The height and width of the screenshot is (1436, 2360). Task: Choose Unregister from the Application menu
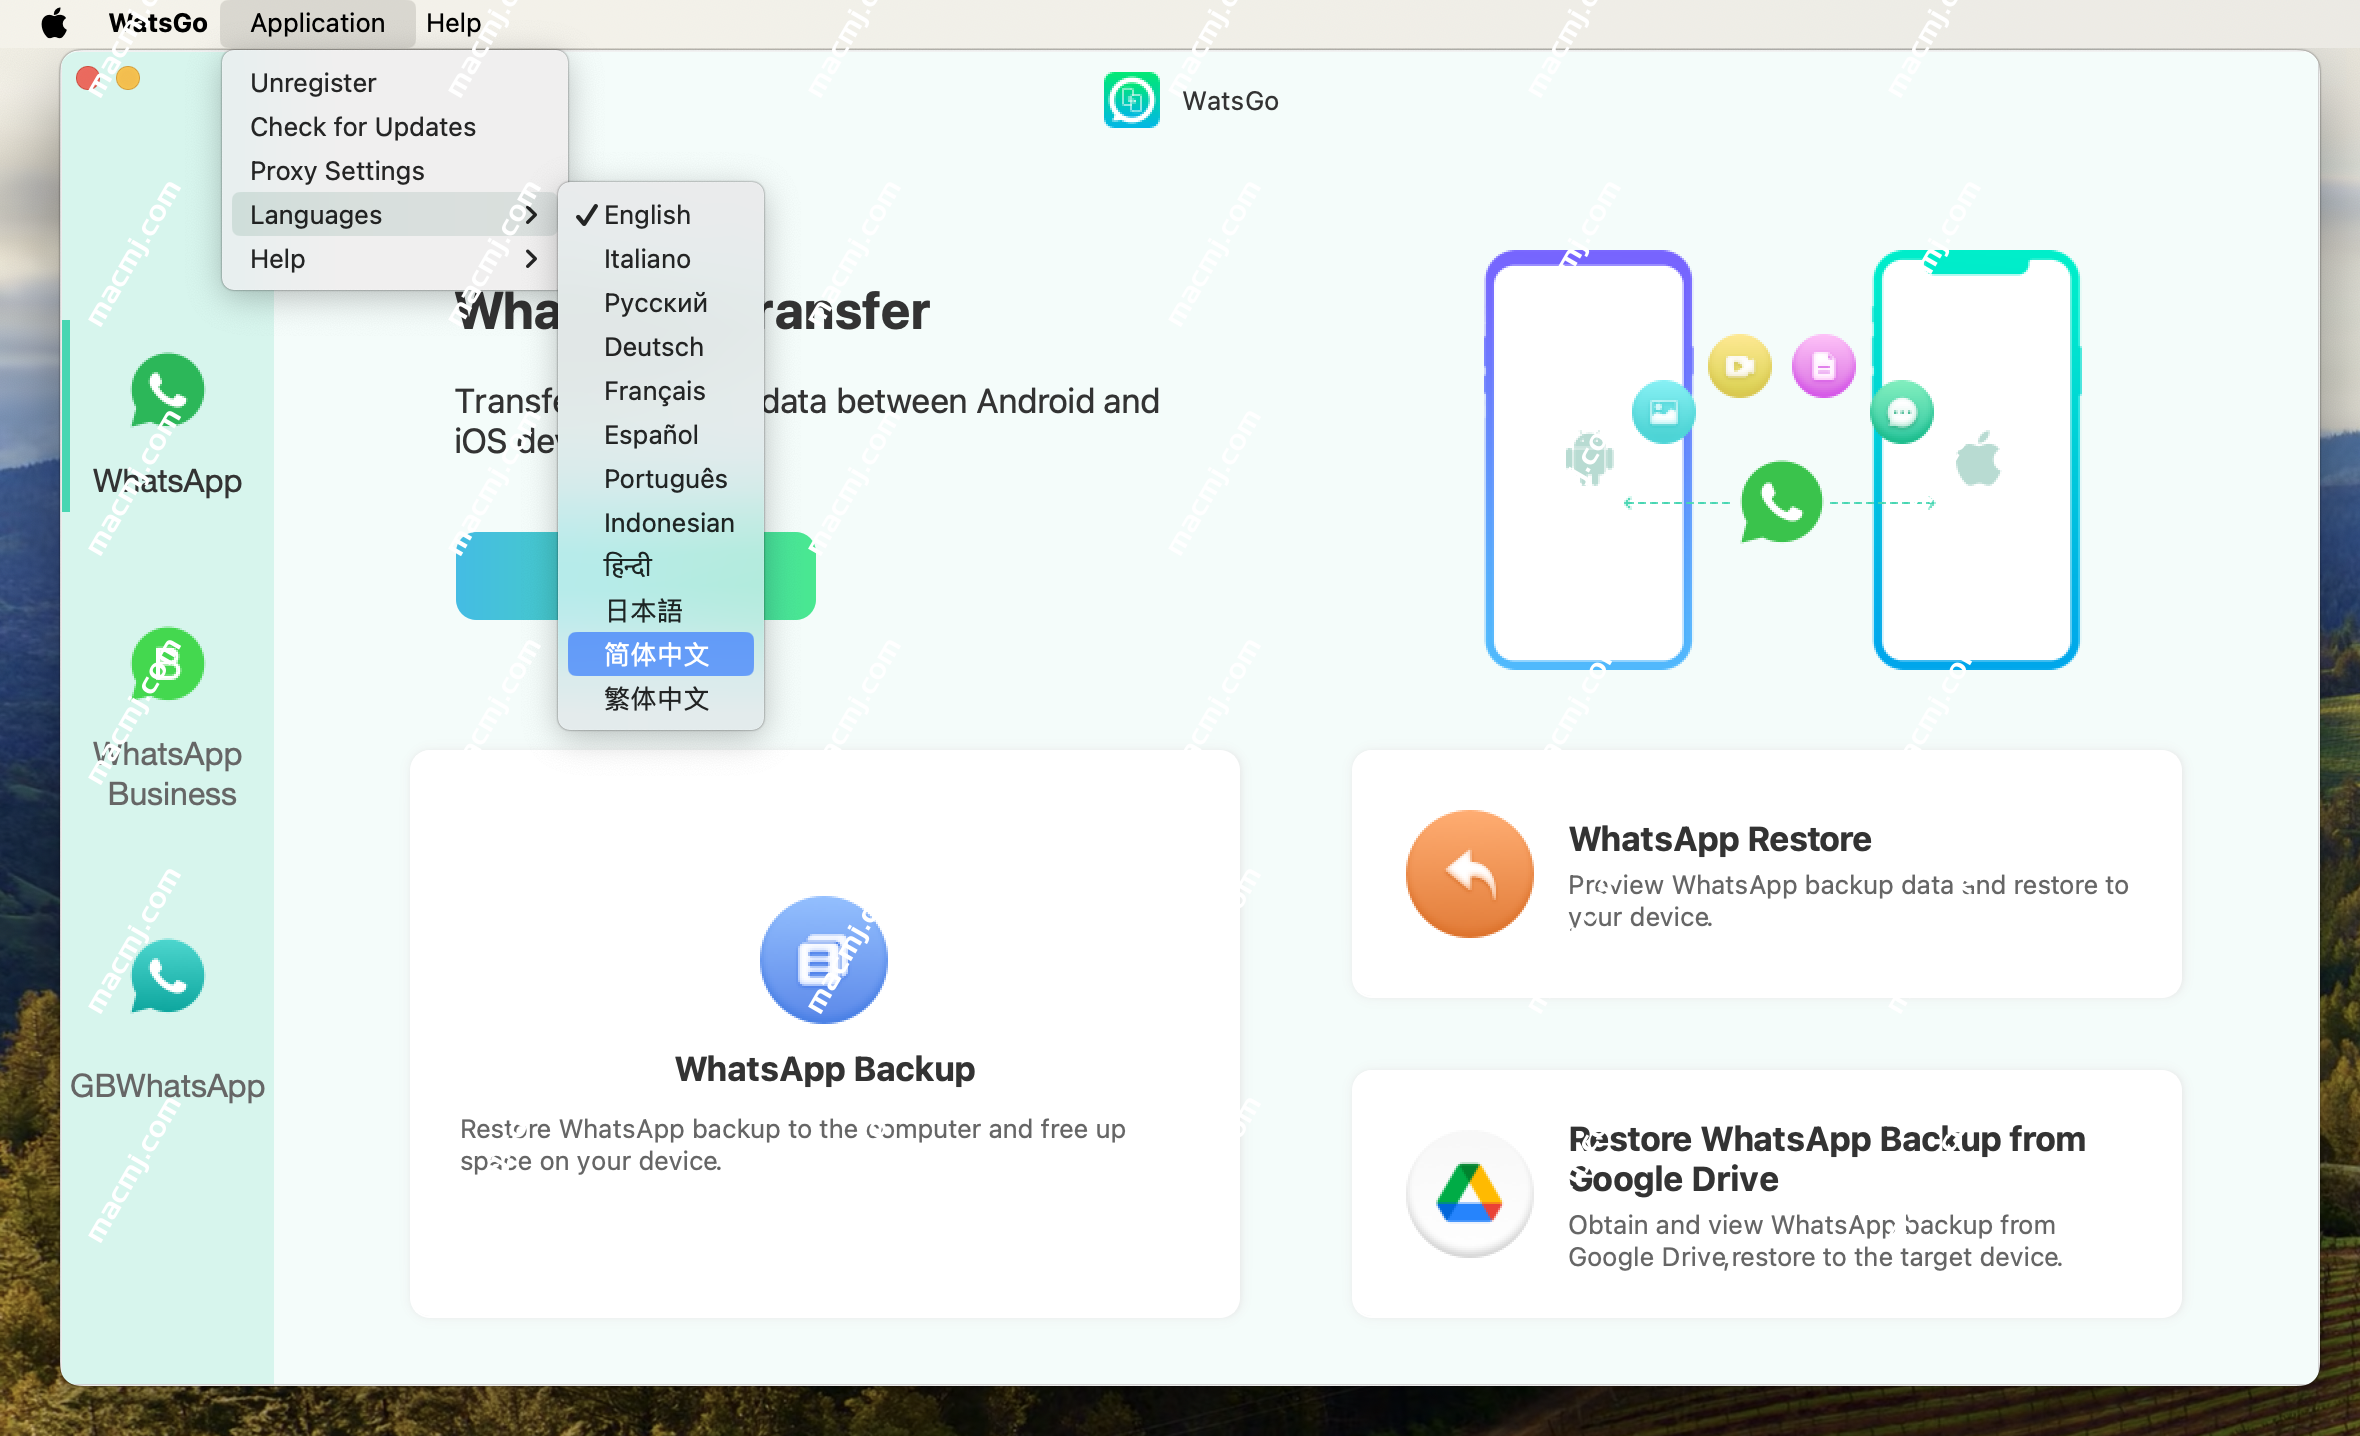pyautogui.click(x=395, y=83)
